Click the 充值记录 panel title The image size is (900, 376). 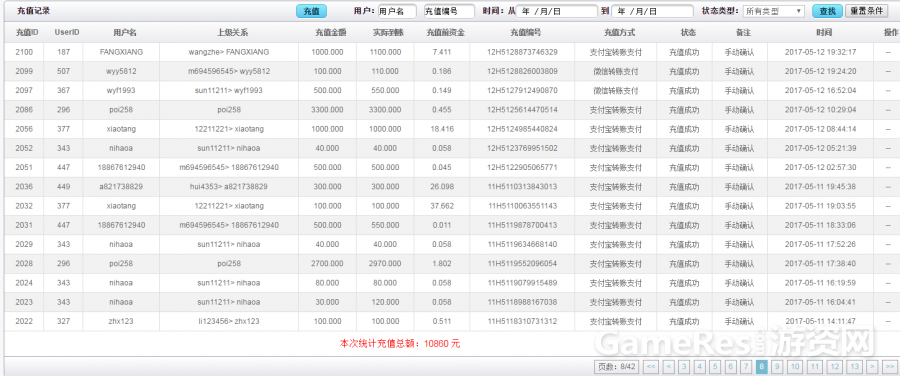34,10
